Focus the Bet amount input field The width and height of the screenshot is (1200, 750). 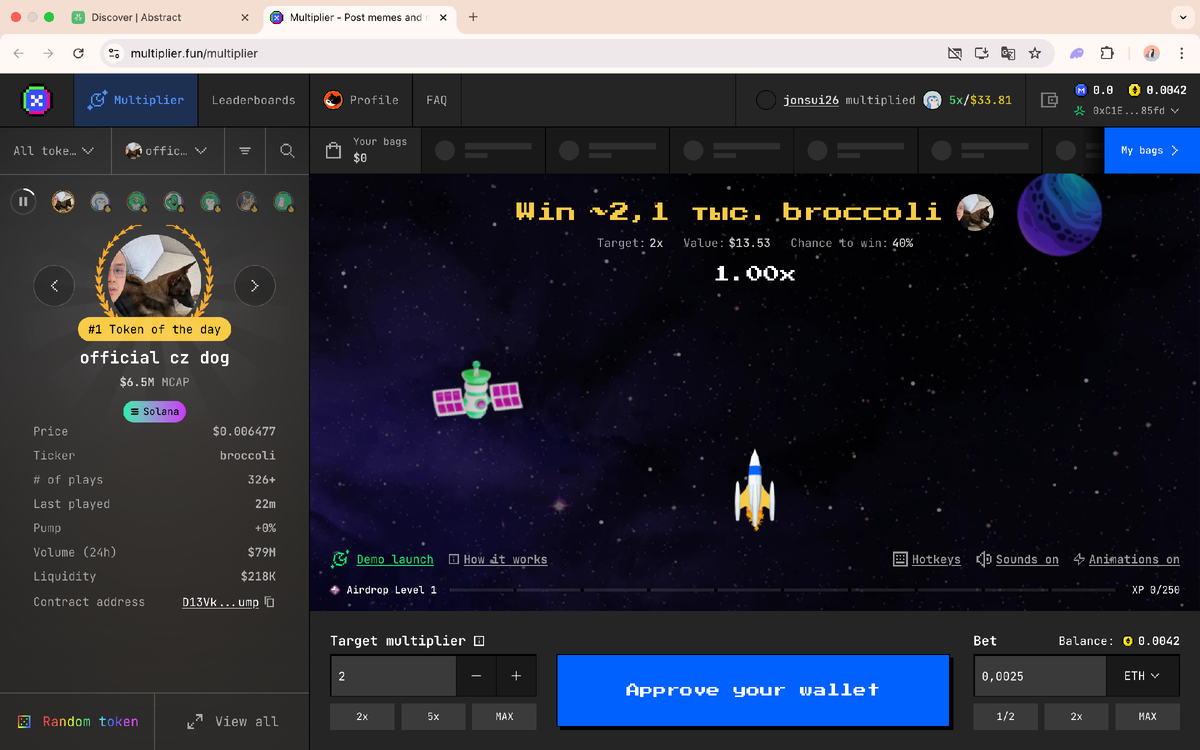pos(1040,676)
